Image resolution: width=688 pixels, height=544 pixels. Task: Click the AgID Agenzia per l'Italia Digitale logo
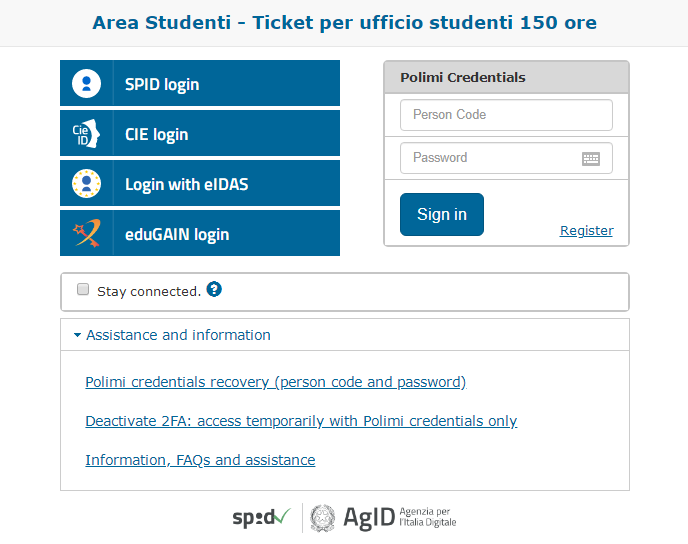pos(383,518)
